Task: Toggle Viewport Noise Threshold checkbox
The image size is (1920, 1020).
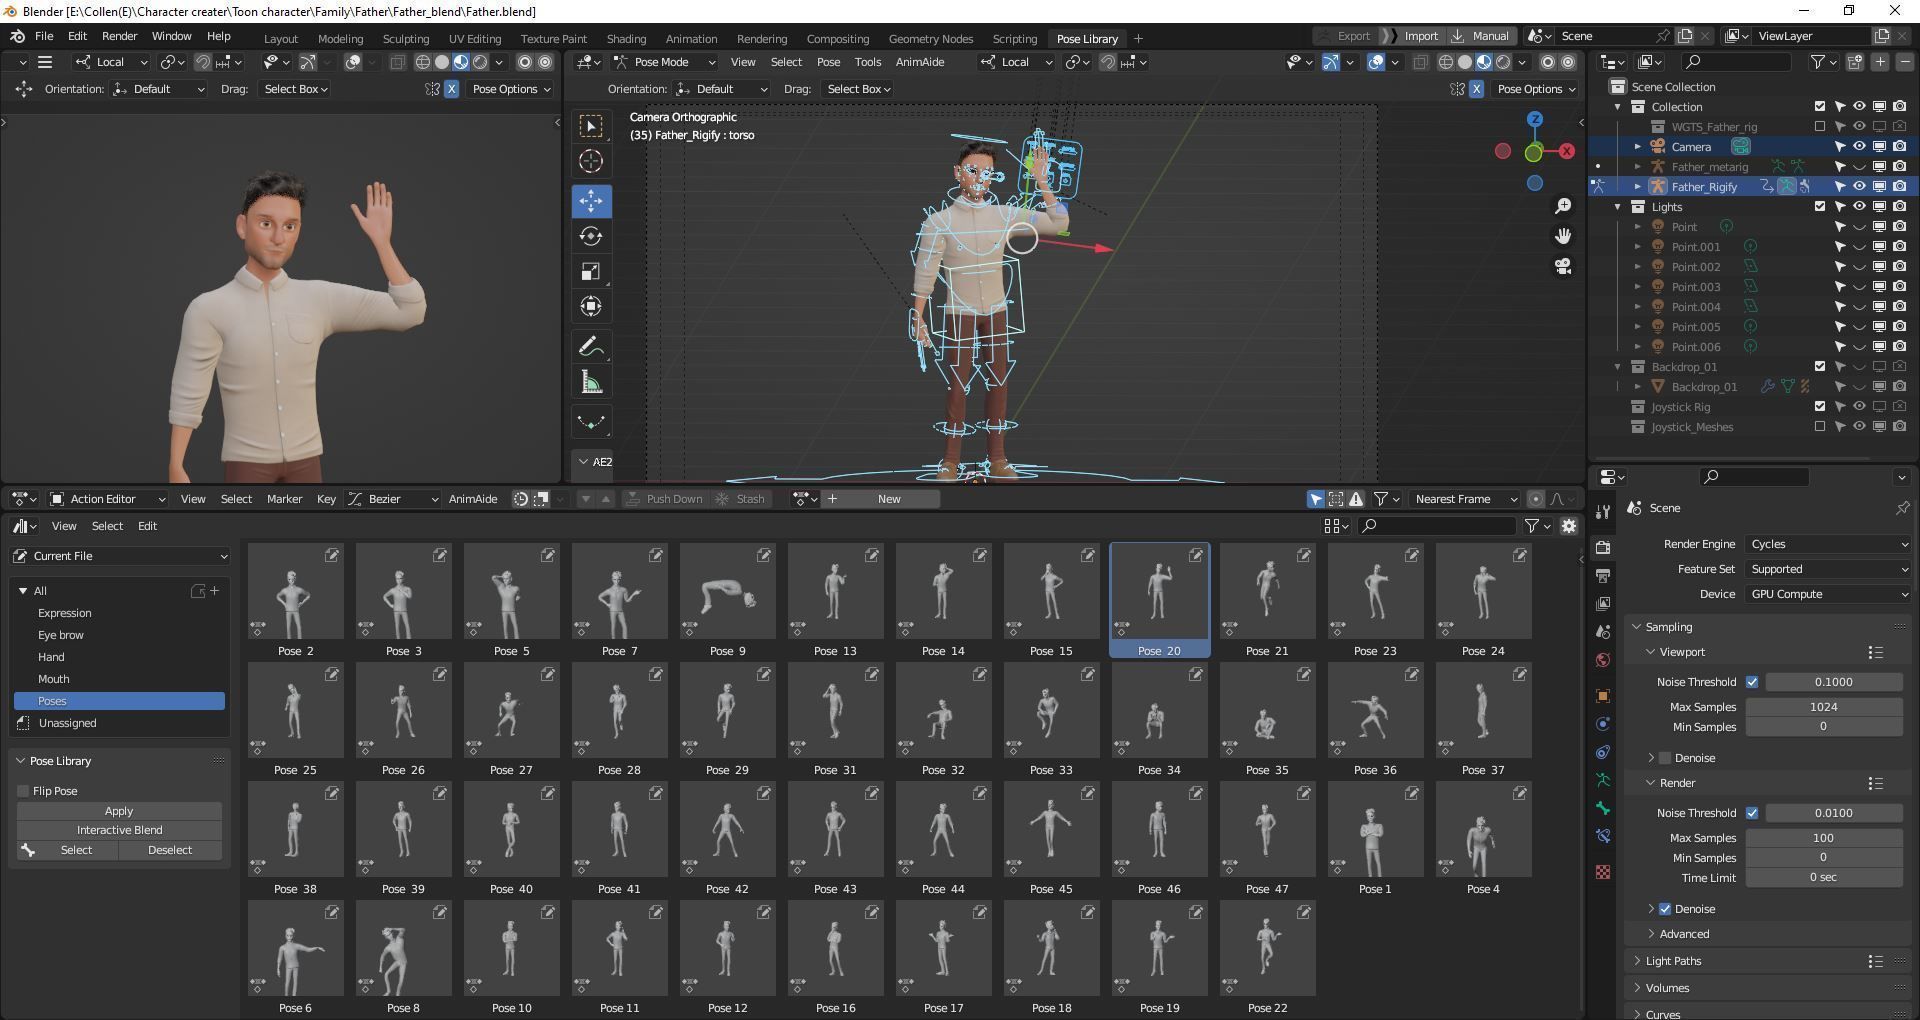Action: tap(1752, 682)
